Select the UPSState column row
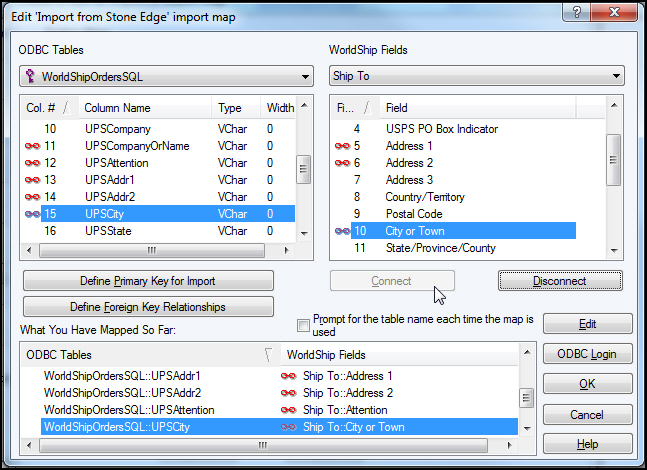Viewport: 647px width, 470px height. coord(158,231)
